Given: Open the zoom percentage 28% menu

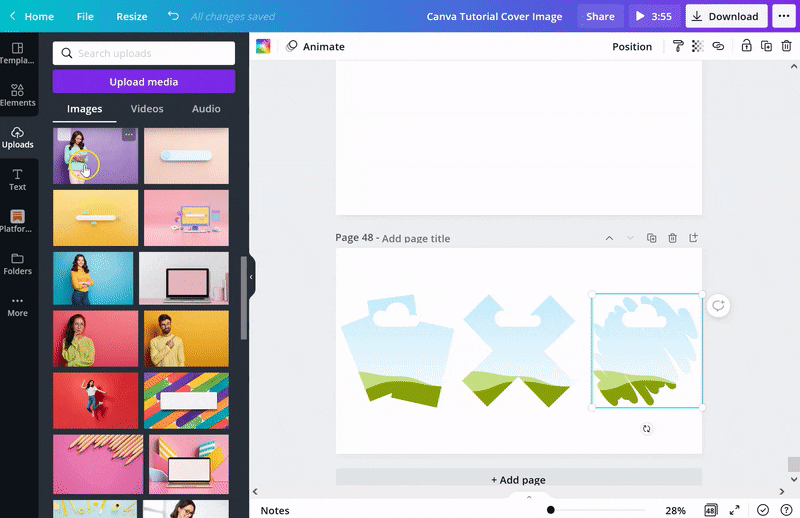Looking at the screenshot, I should 676,510.
